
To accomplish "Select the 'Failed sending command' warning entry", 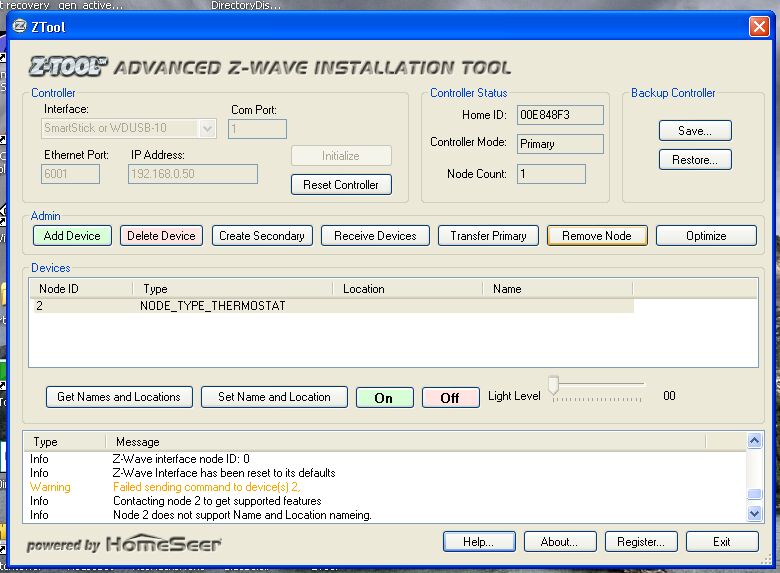I will pyautogui.click(x=386, y=487).
